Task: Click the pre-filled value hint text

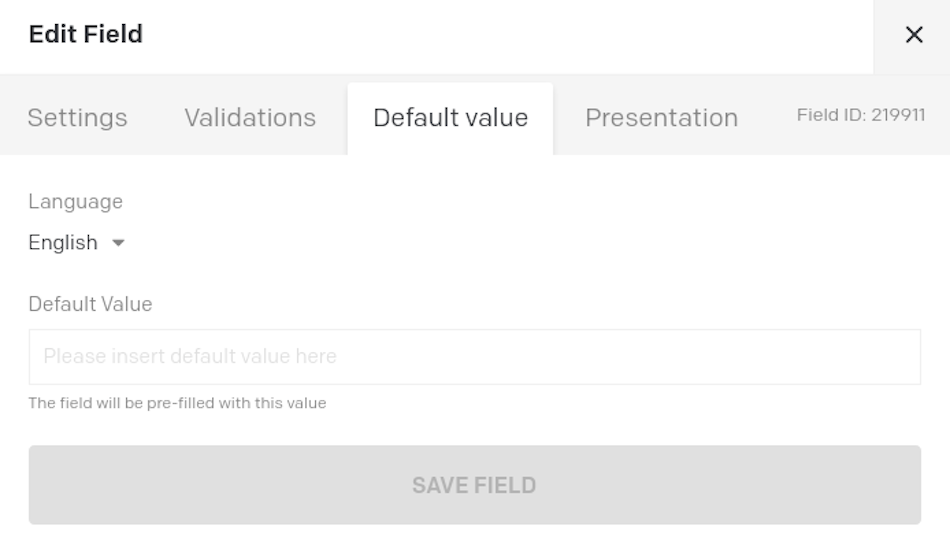Action: [x=178, y=403]
